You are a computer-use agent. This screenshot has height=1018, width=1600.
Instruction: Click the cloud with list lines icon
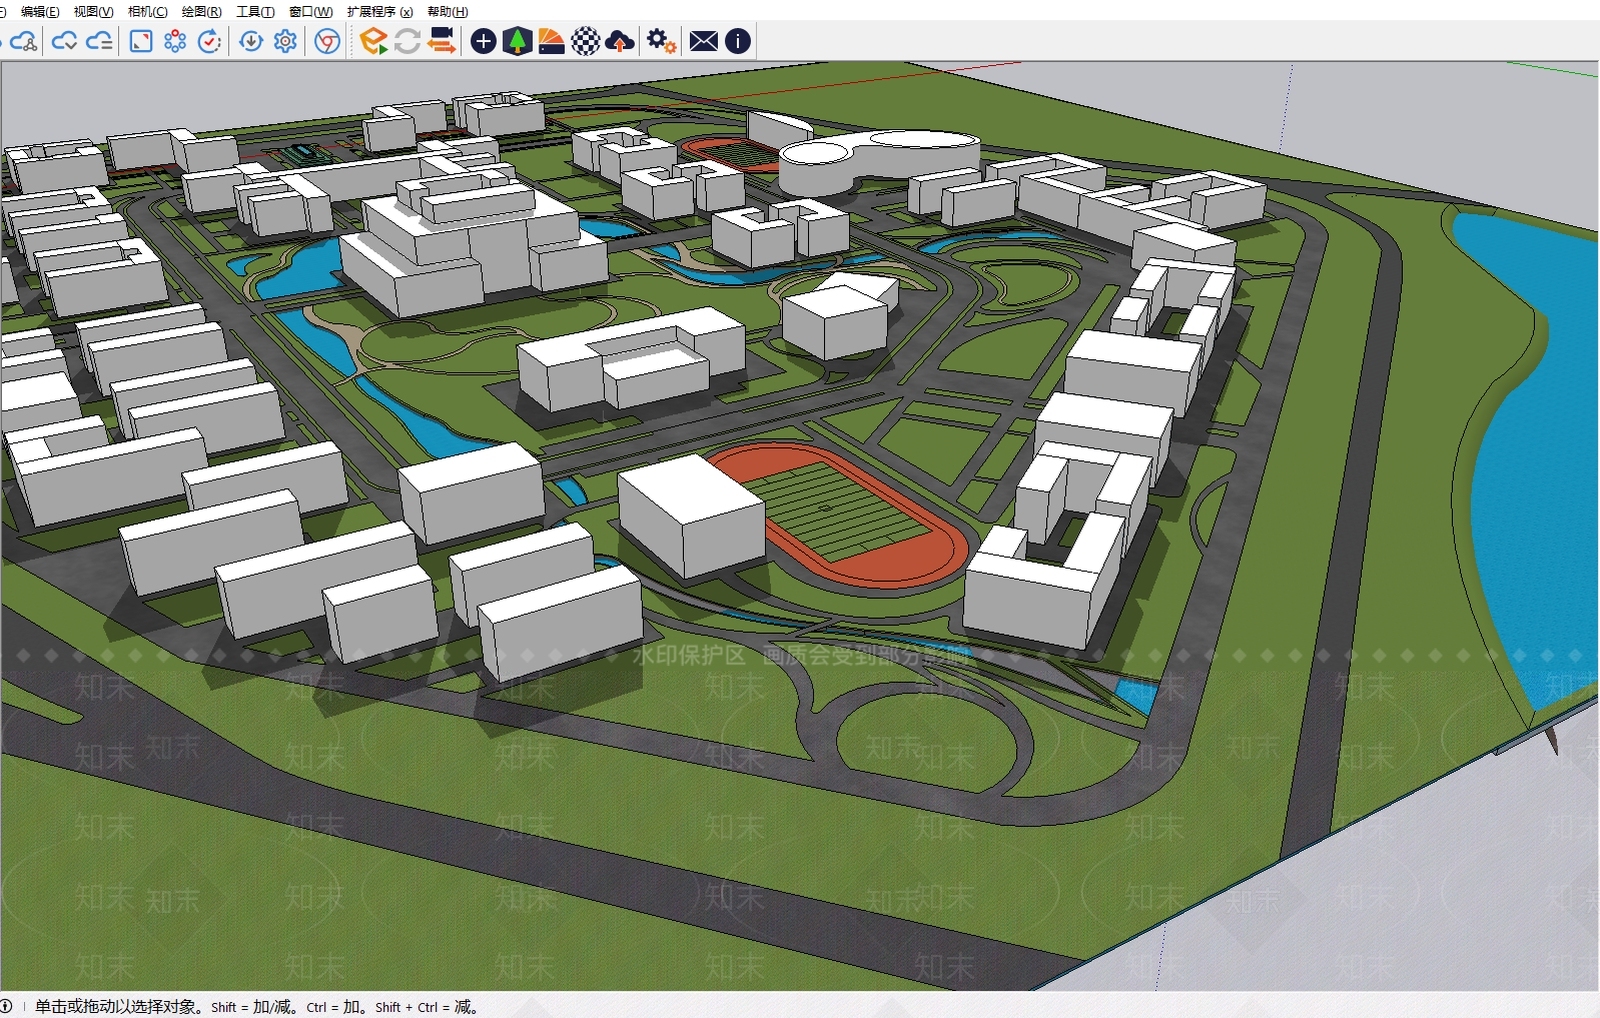pos(99,41)
